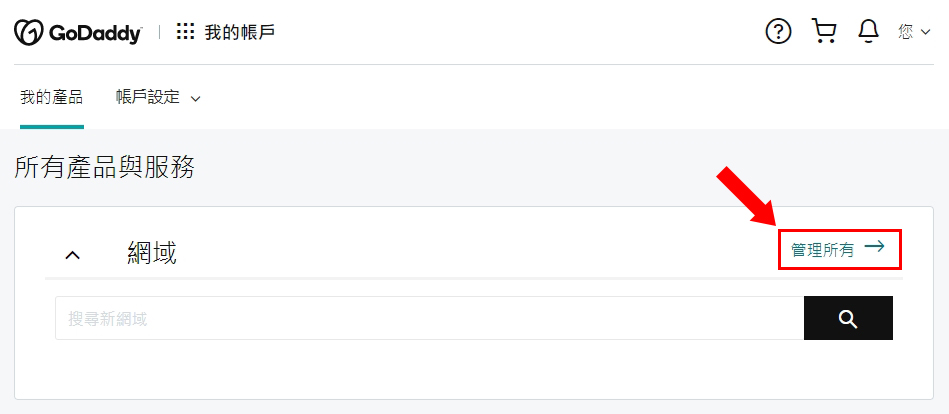Open the notifications bell
Image resolution: width=949 pixels, height=414 pixels.
click(x=869, y=31)
